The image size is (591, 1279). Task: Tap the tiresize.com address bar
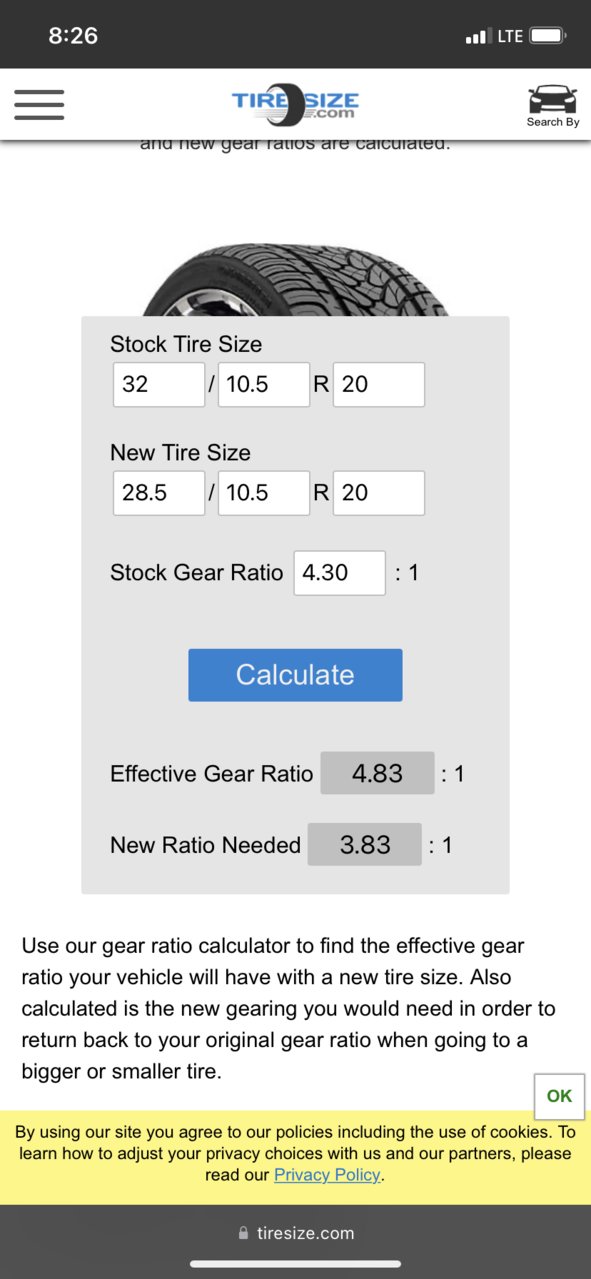[295, 1233]
